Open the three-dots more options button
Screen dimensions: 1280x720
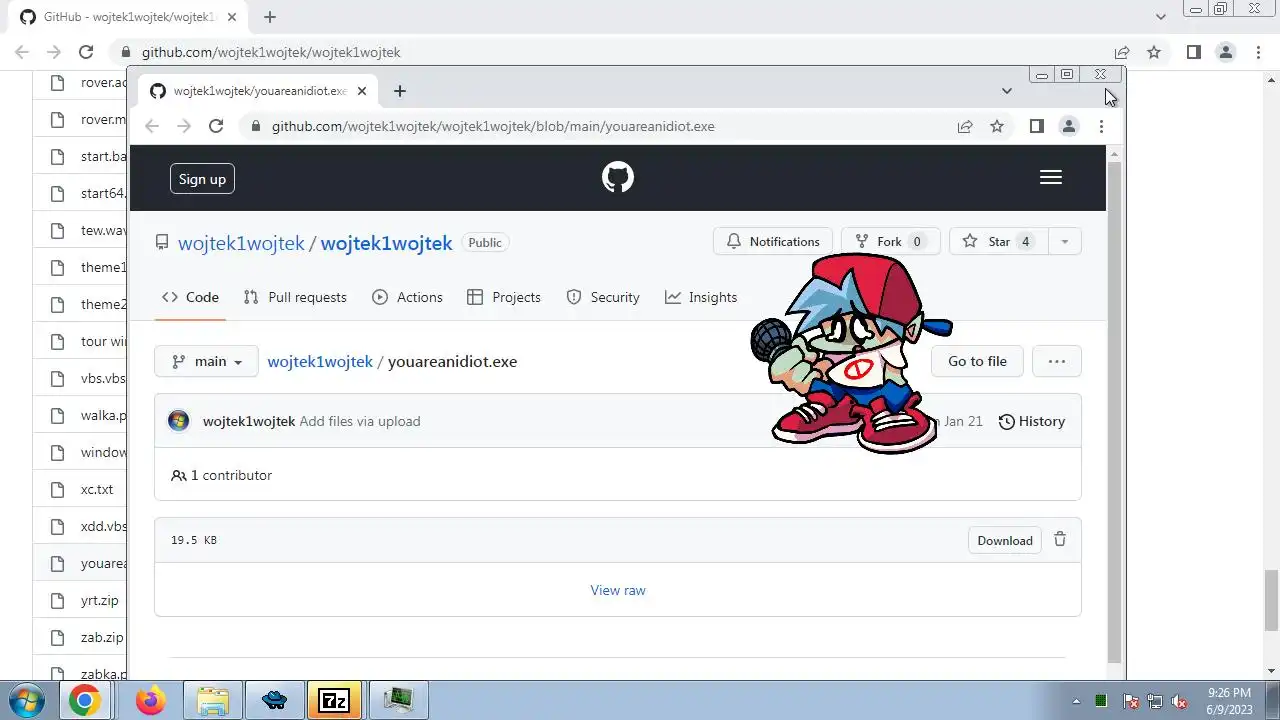click(1057, 361)
